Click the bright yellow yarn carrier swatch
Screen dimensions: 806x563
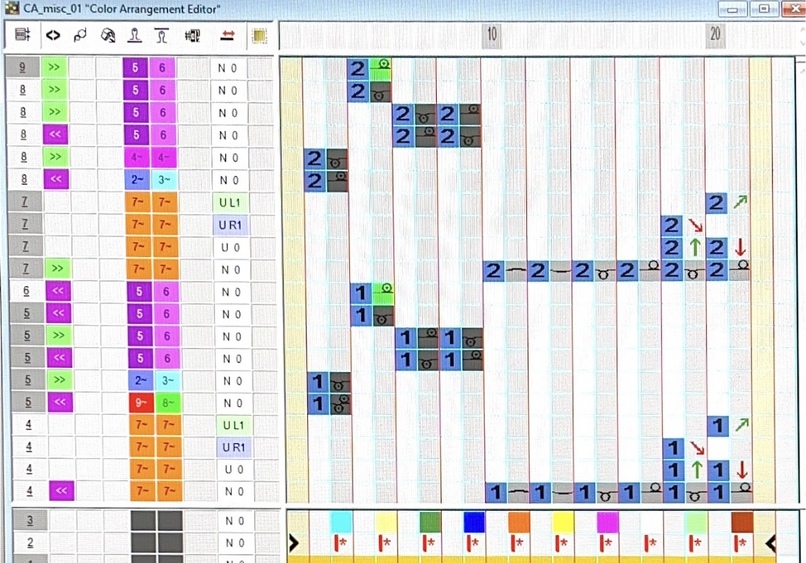click(563, 521)
